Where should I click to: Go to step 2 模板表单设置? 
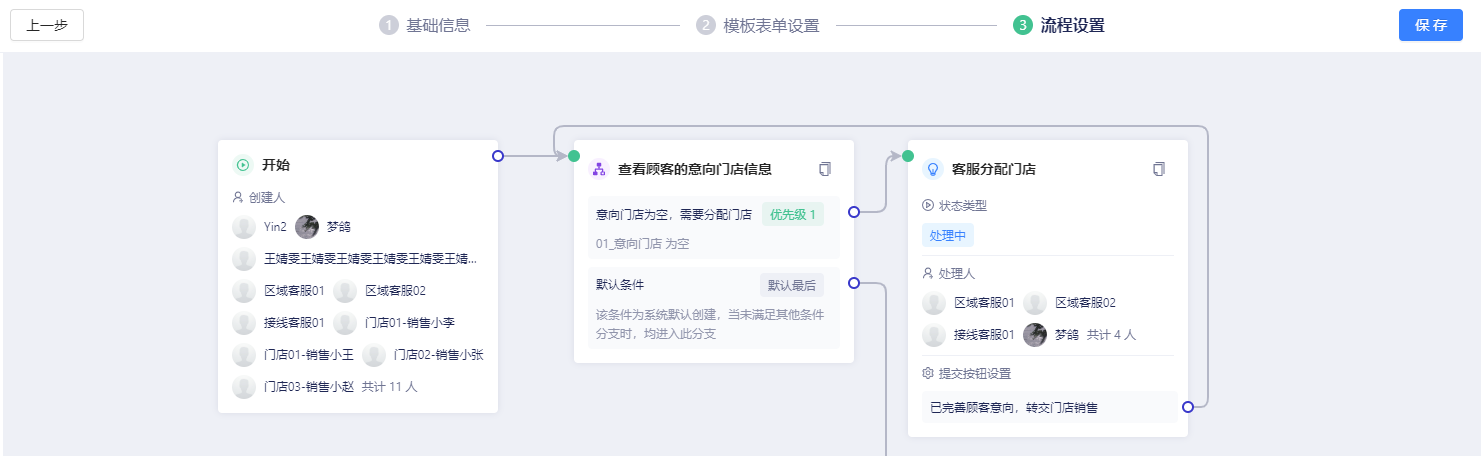pyautogui.click(x=758, y=25)
